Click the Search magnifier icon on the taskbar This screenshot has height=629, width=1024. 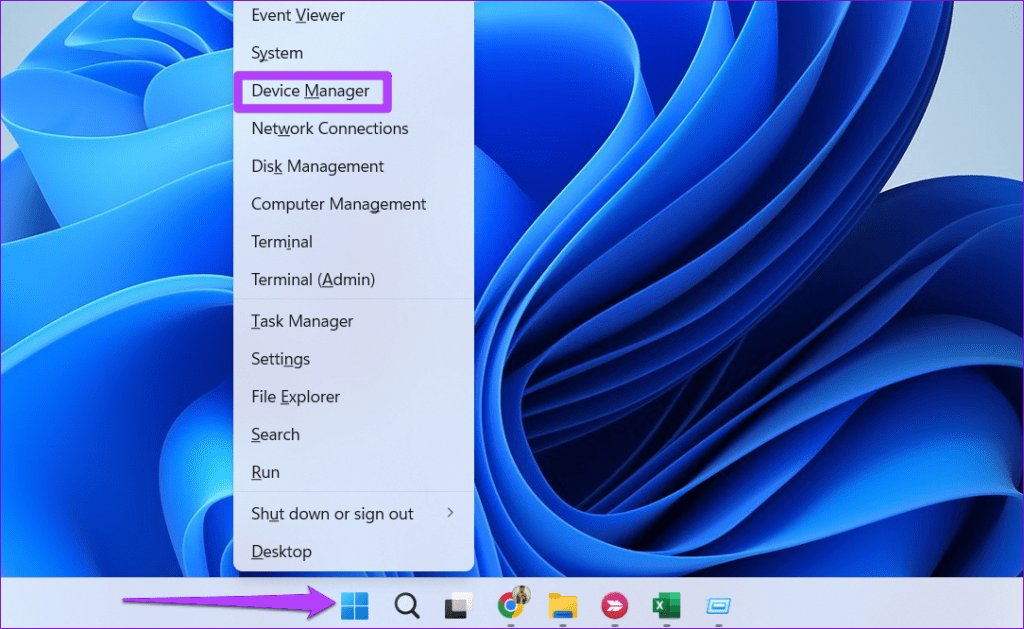[x=406, y=605]
